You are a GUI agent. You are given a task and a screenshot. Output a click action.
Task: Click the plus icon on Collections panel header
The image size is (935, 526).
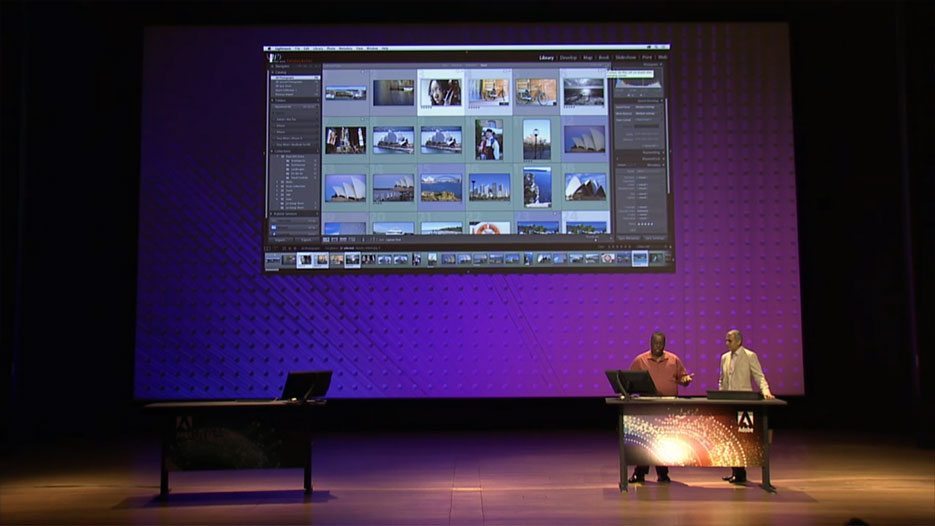click(x=317, y=151)
